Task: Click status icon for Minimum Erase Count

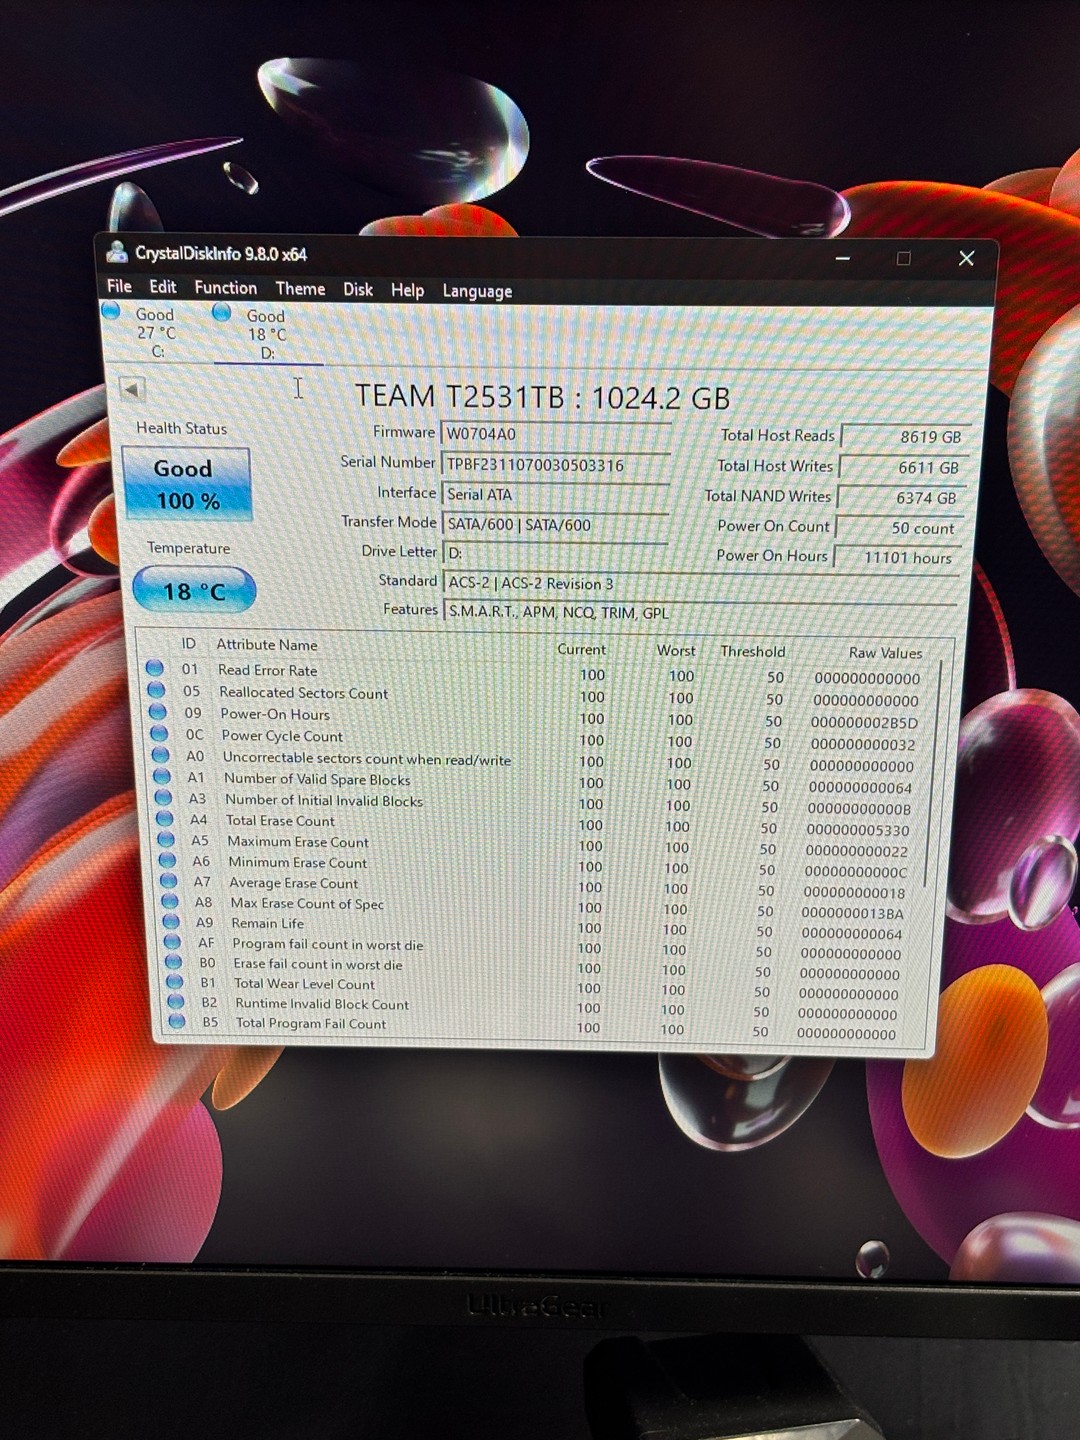Action: click(168, 861)
